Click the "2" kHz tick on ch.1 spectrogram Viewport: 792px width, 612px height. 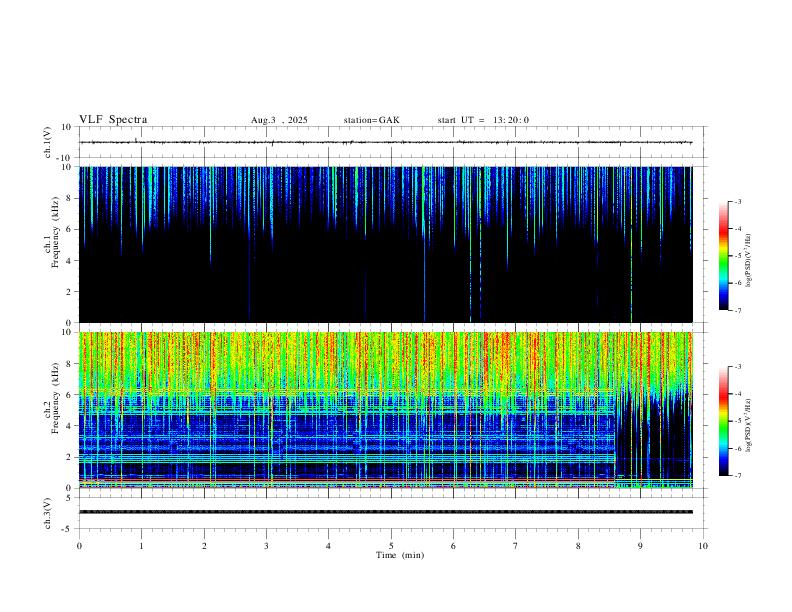point(69,292)
